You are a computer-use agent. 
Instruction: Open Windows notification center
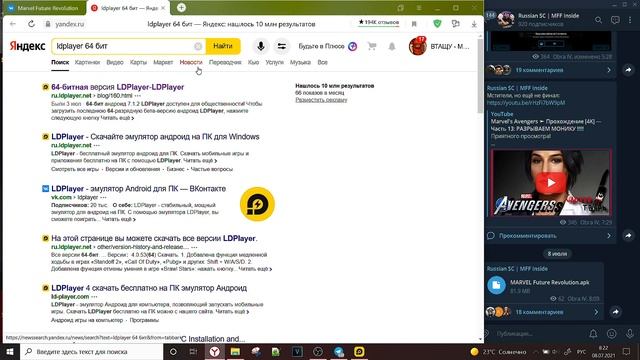coord(627,351)
